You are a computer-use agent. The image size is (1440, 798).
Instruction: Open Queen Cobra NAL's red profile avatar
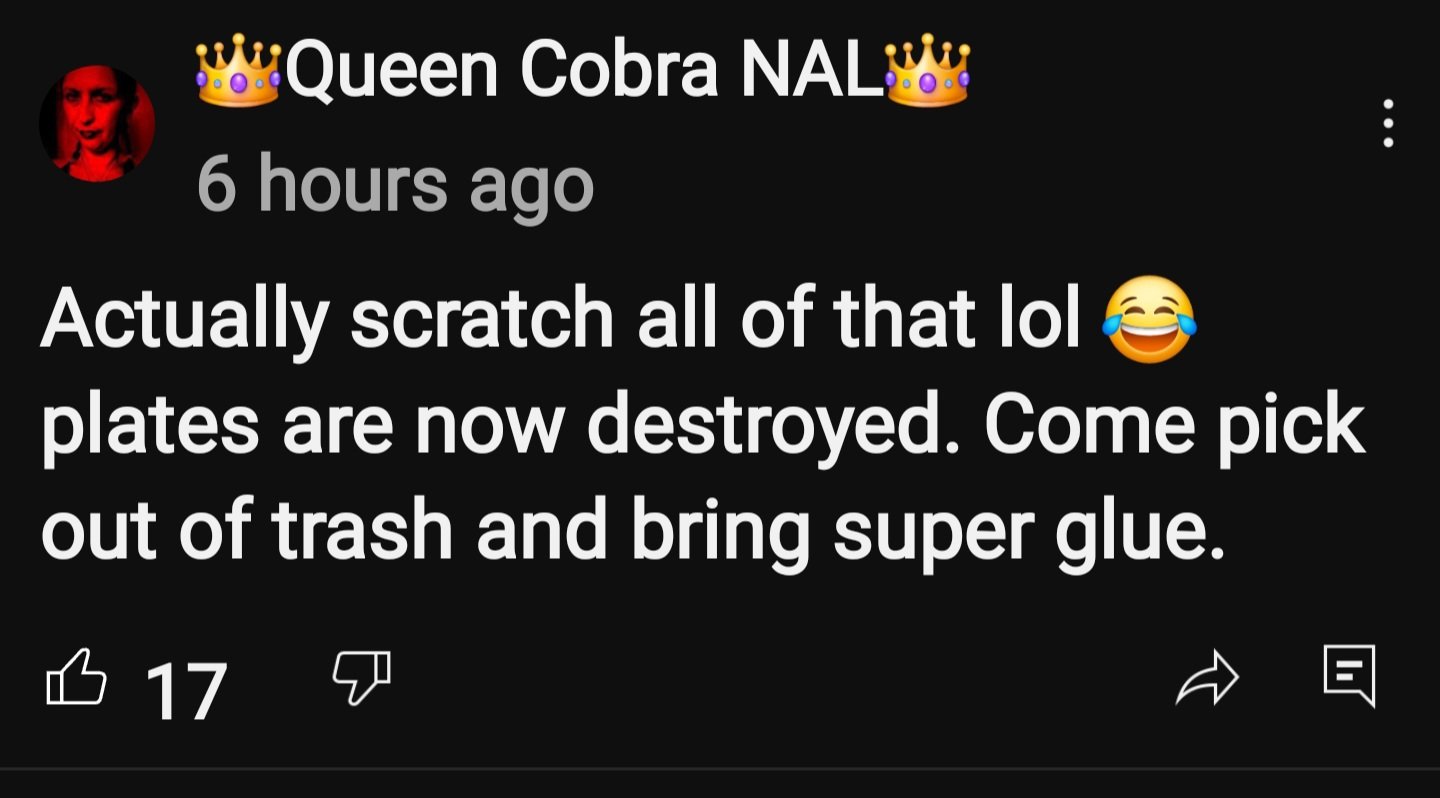(97, 123)
